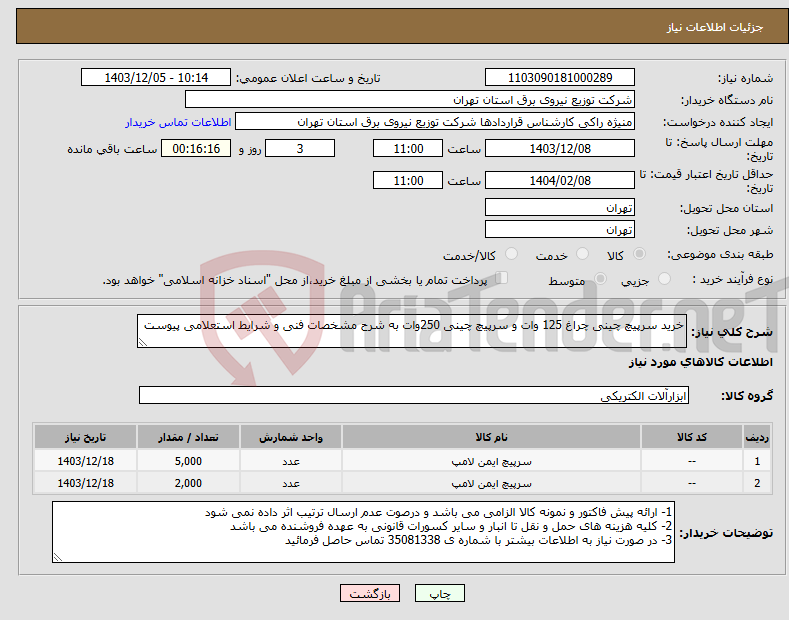
Task: Click the گروه کالا field ابزارآلات الکتریکی
Action: (x=414, y=396)
